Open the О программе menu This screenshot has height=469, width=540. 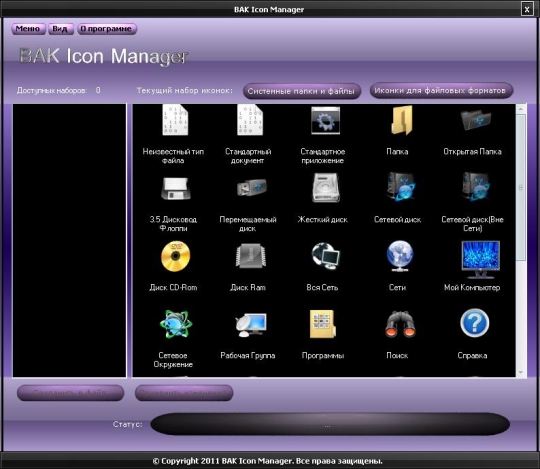tap(107, 29)
